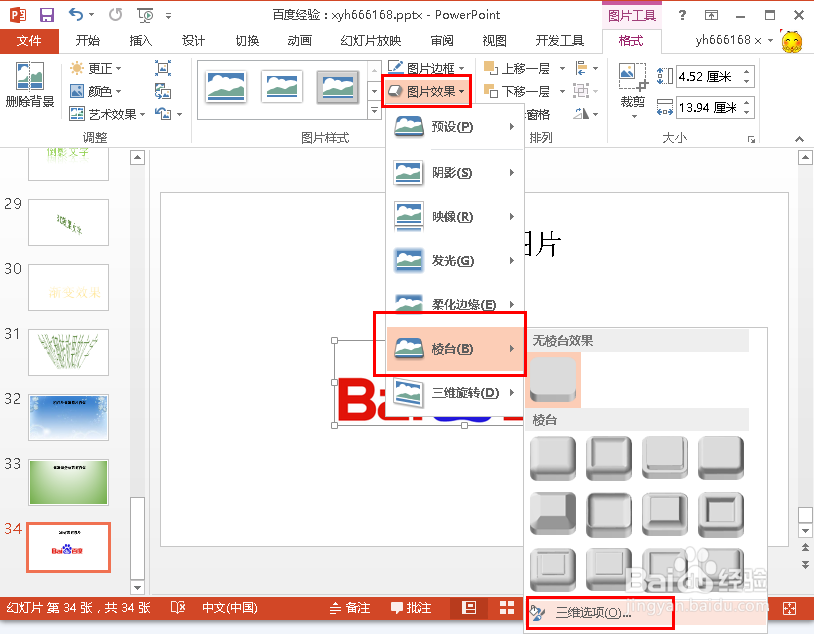This screenshot has width=814, height=634.
Task: Click the ribbon display options icon
Action: (711, 15)
